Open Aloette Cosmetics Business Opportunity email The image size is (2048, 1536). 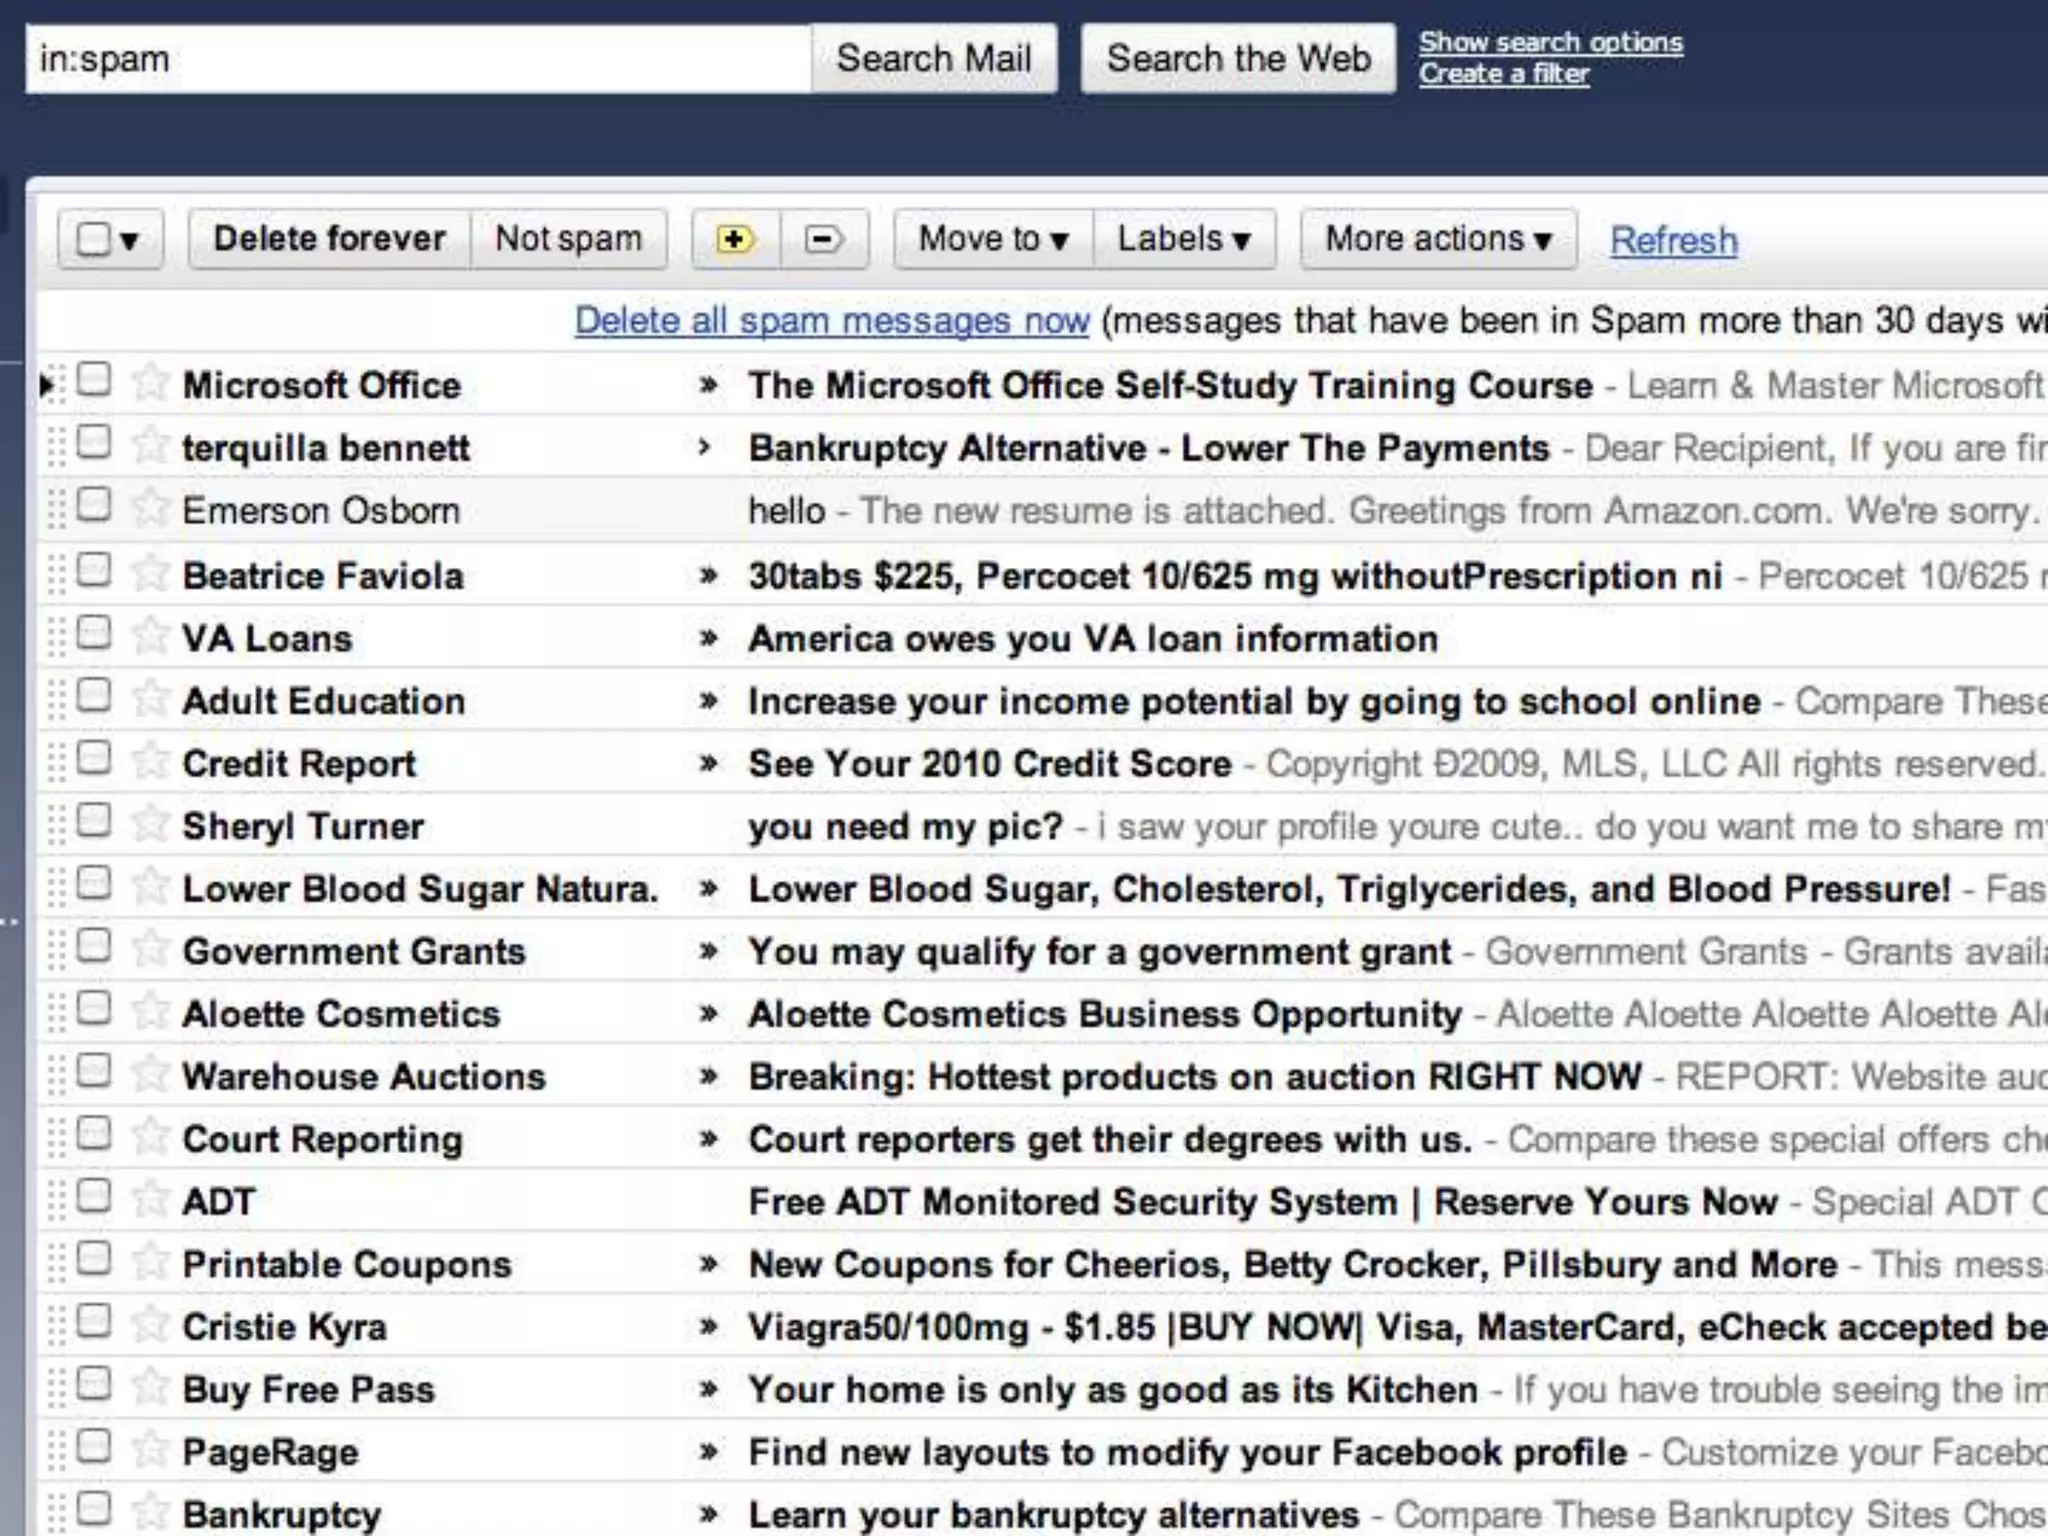tap(1105, 1015)
